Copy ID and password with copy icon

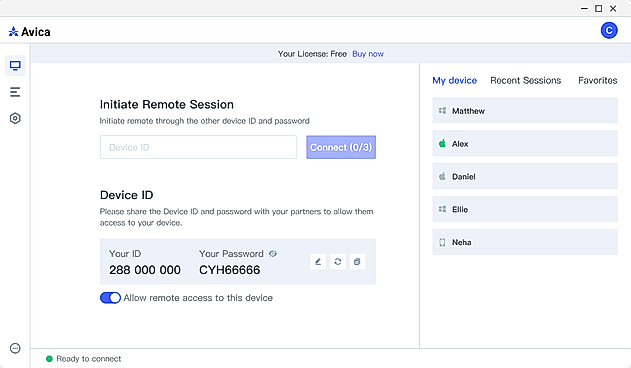357,262
